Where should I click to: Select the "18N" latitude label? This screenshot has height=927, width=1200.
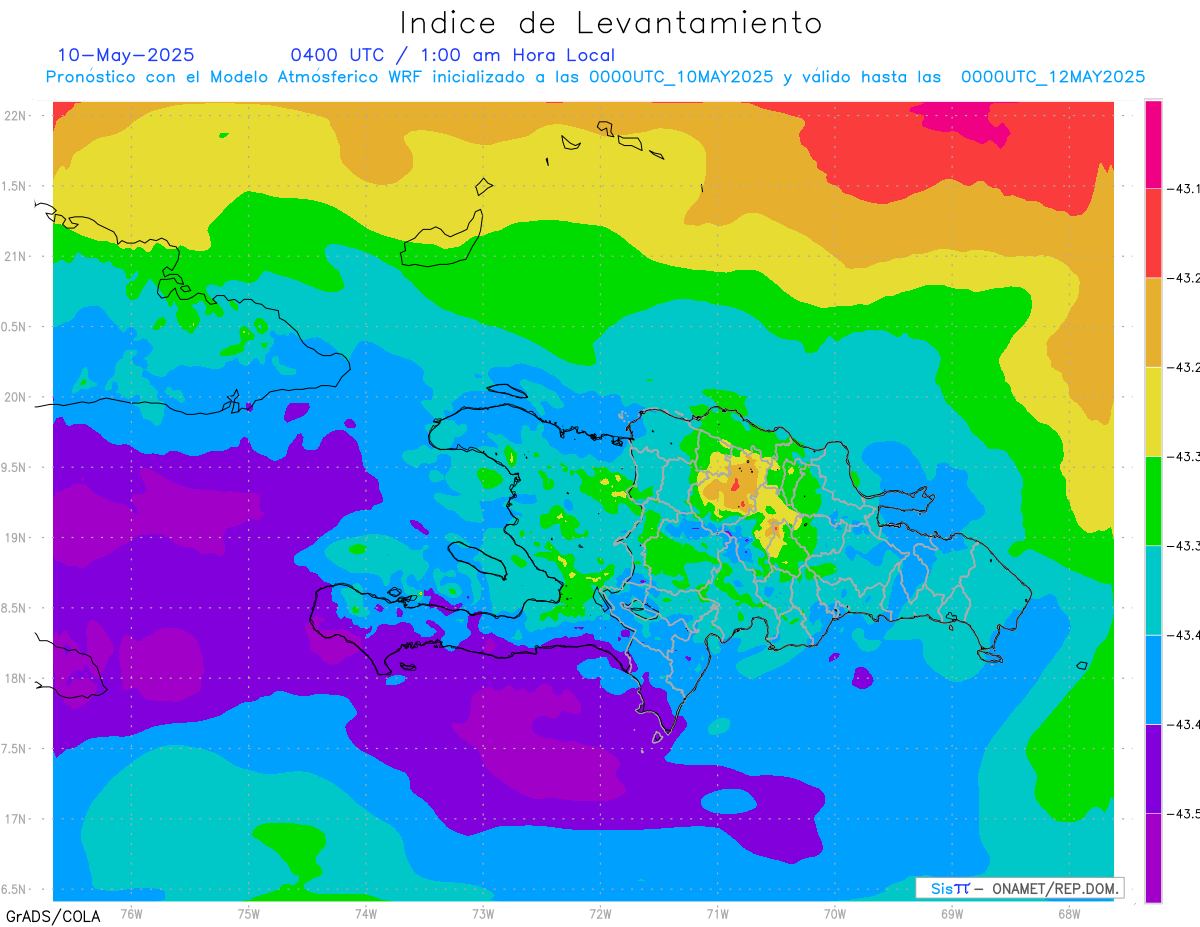tap(15, 678)
